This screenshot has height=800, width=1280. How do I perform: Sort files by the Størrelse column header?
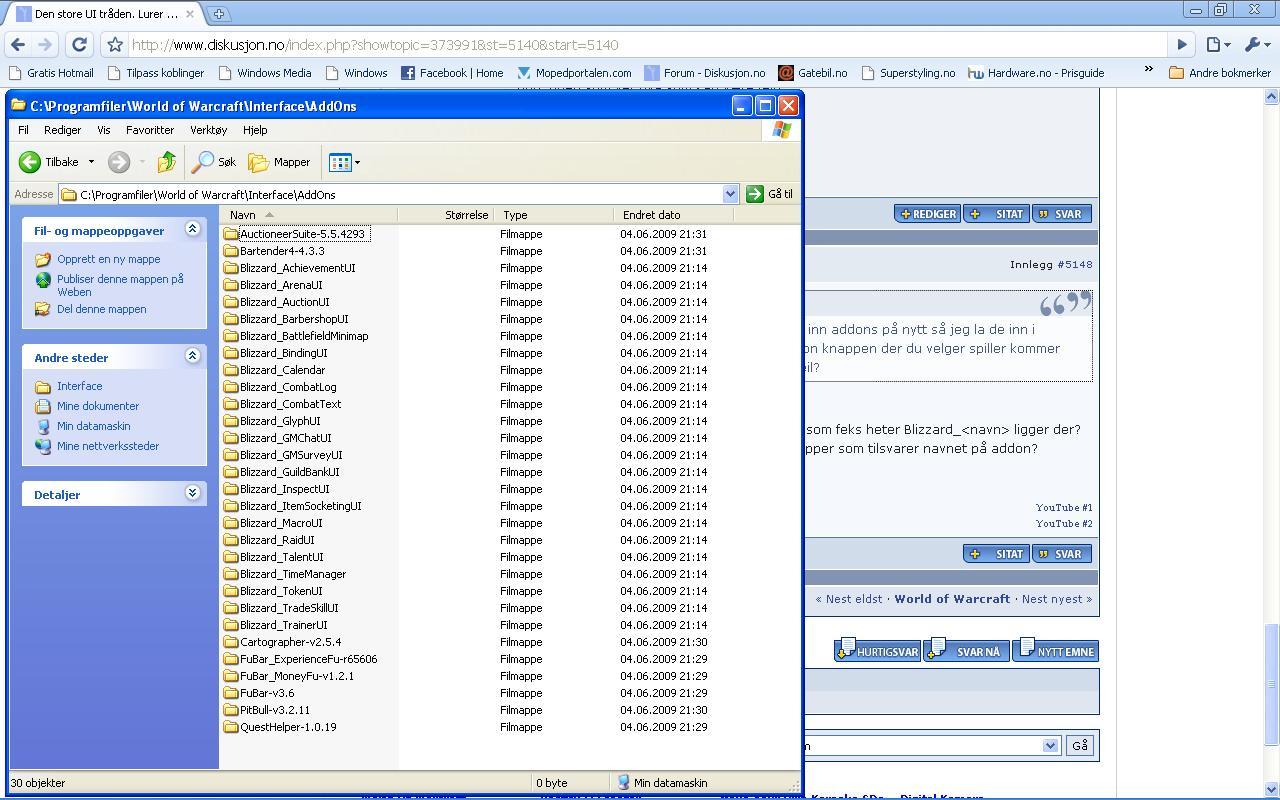[x=445, y=215]
